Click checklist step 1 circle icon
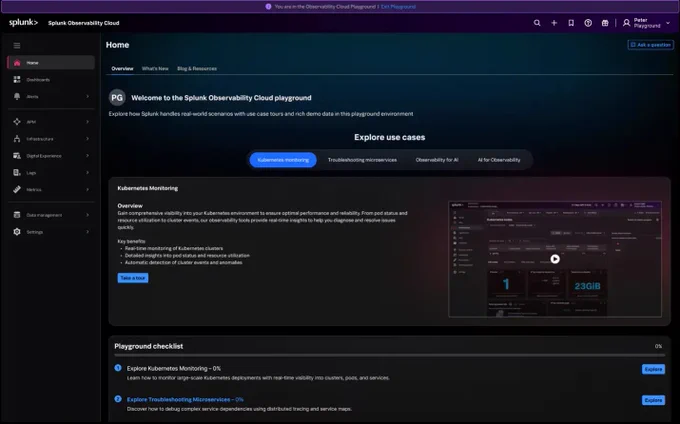The height and width of the screenshot is (424, 680). point(118,368)
